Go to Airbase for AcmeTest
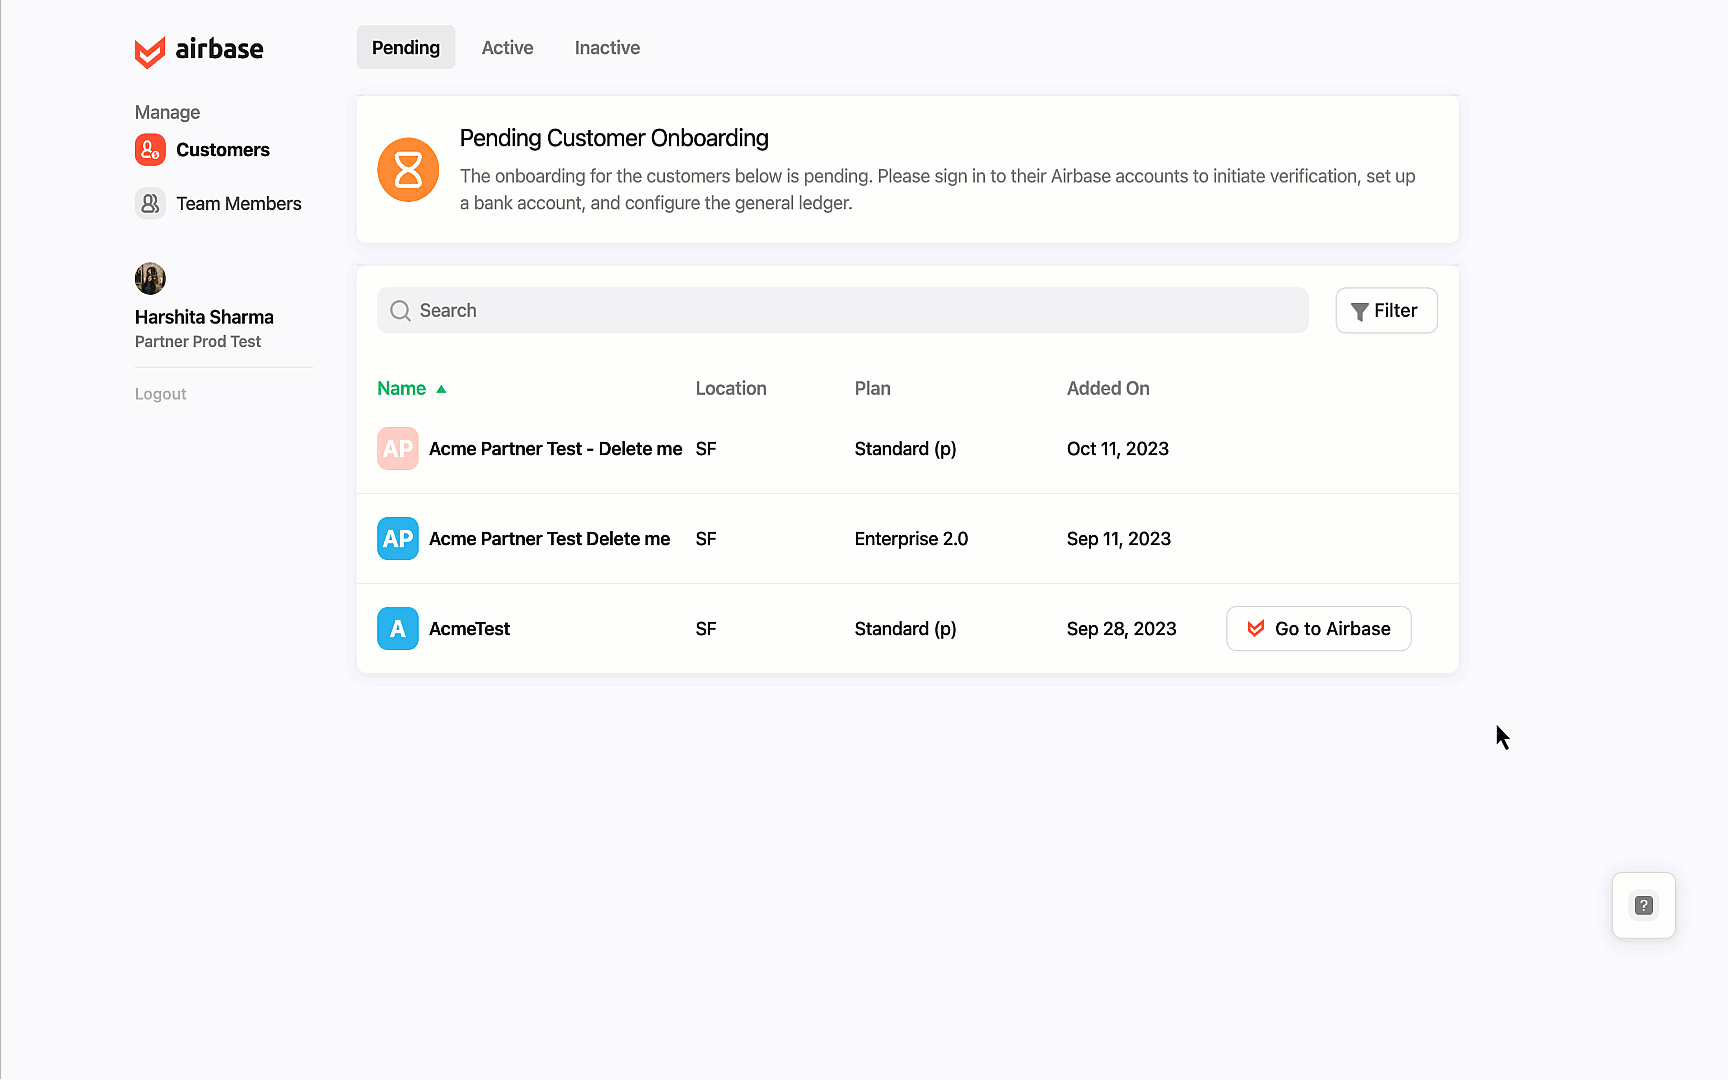The height and width of the screenshot is (1080, 1728). click(x=1318, y=629)
